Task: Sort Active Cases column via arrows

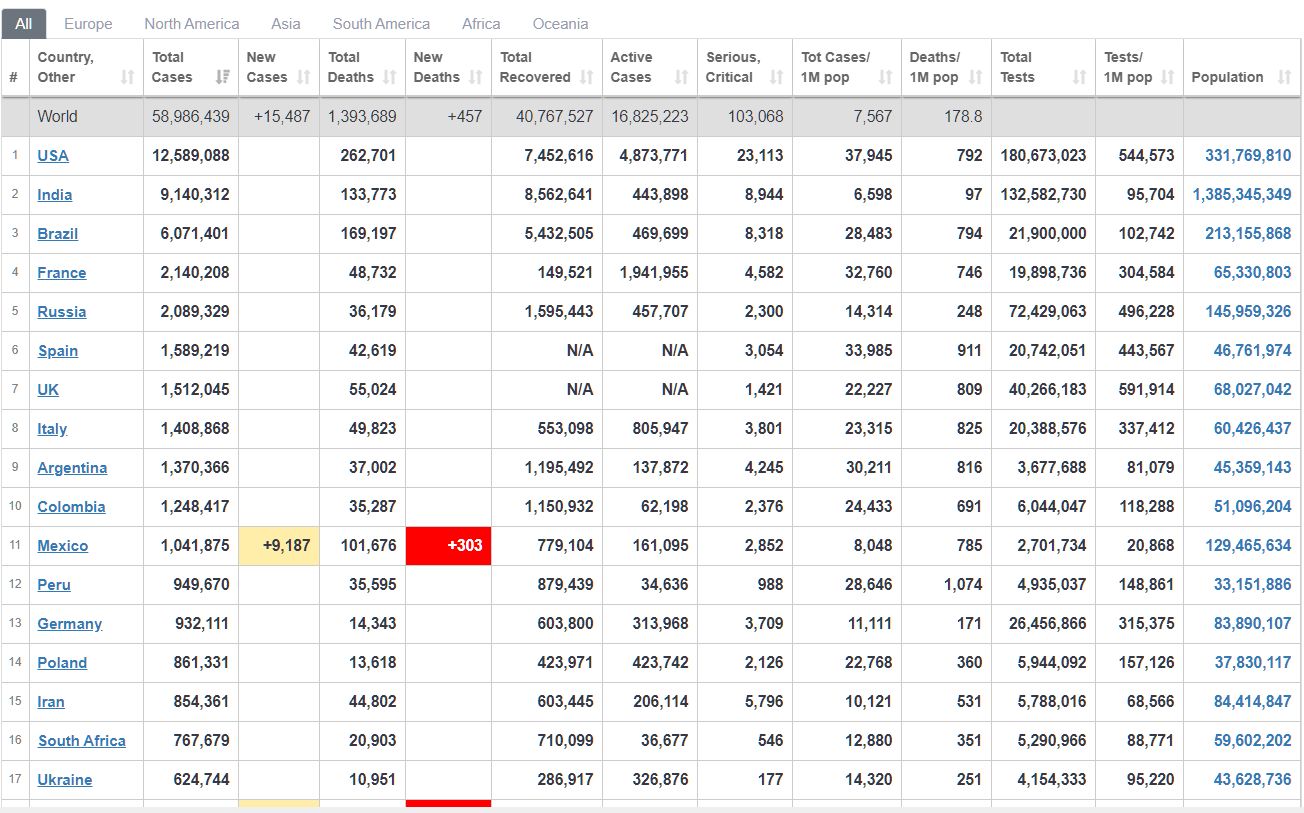Action: pos(681,77)
